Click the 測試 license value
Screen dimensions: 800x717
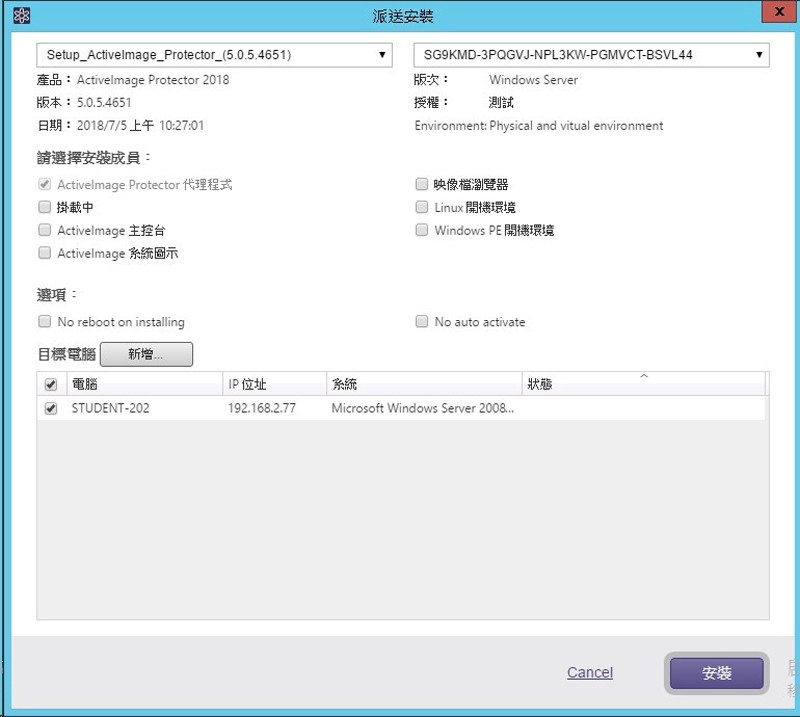pyautogui.click(x=501, y=103)
